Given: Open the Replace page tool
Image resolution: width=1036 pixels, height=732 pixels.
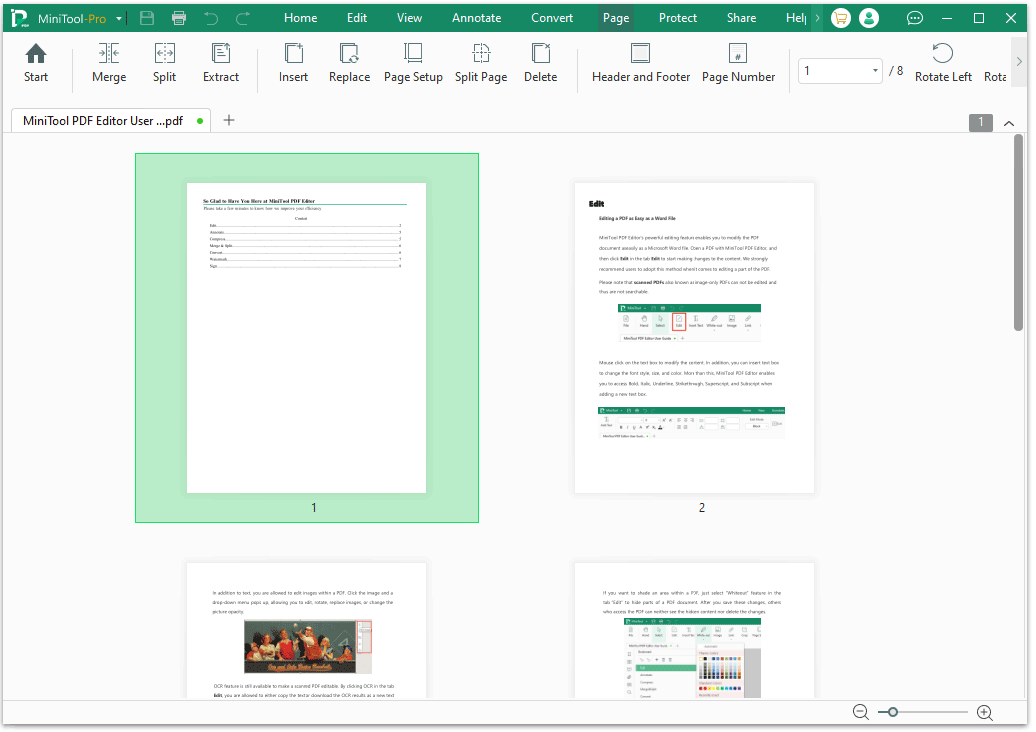Looking at the screenshot, I should point(350,63).
